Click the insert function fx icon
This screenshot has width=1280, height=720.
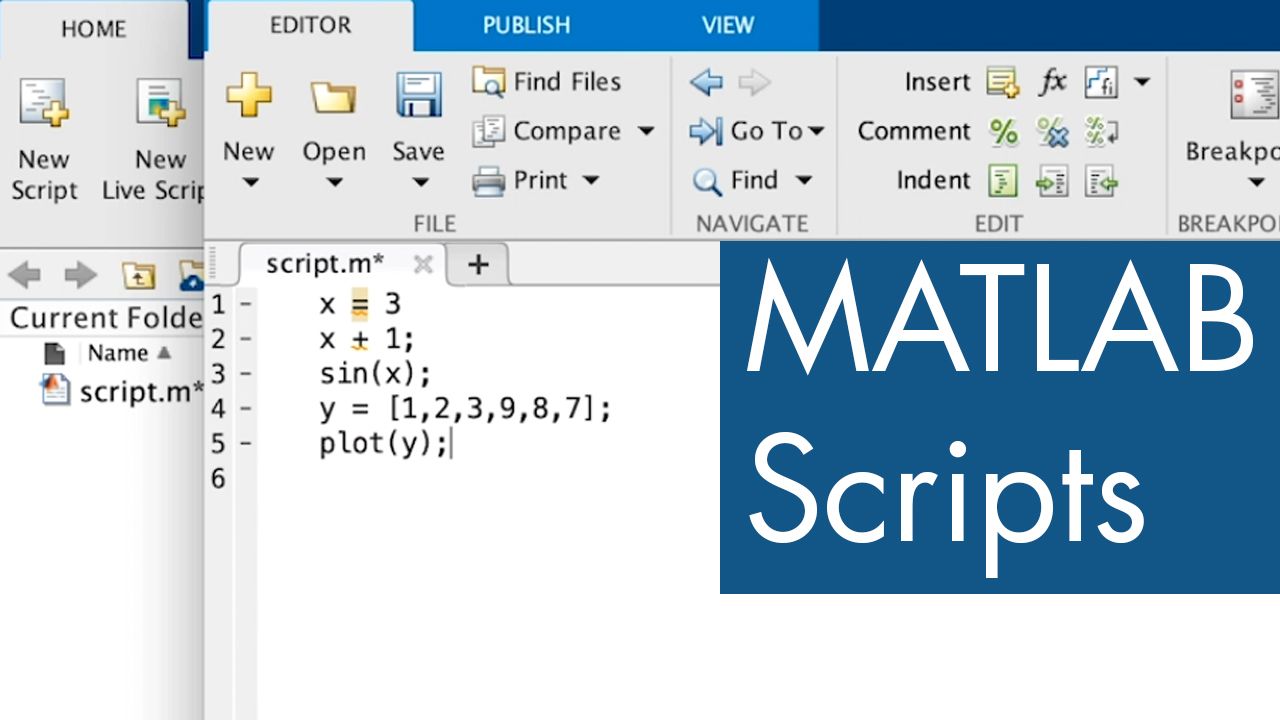pyautogui.click(x=1052, y=81)
